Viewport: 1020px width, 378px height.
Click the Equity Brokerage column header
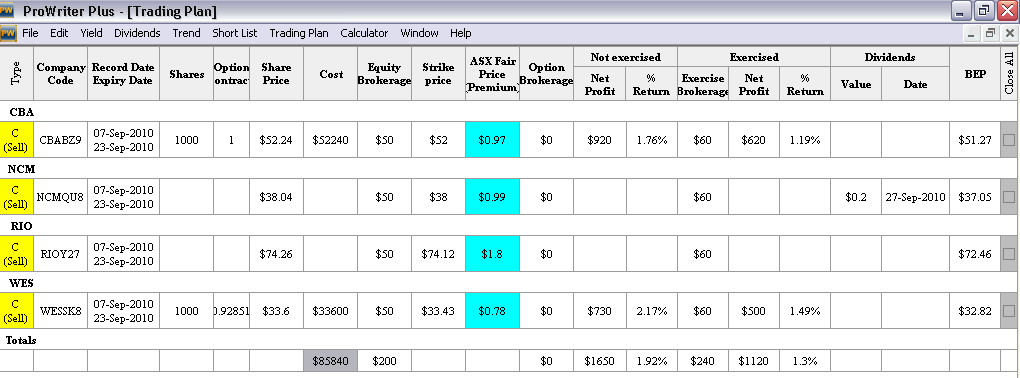pos(384,74)
